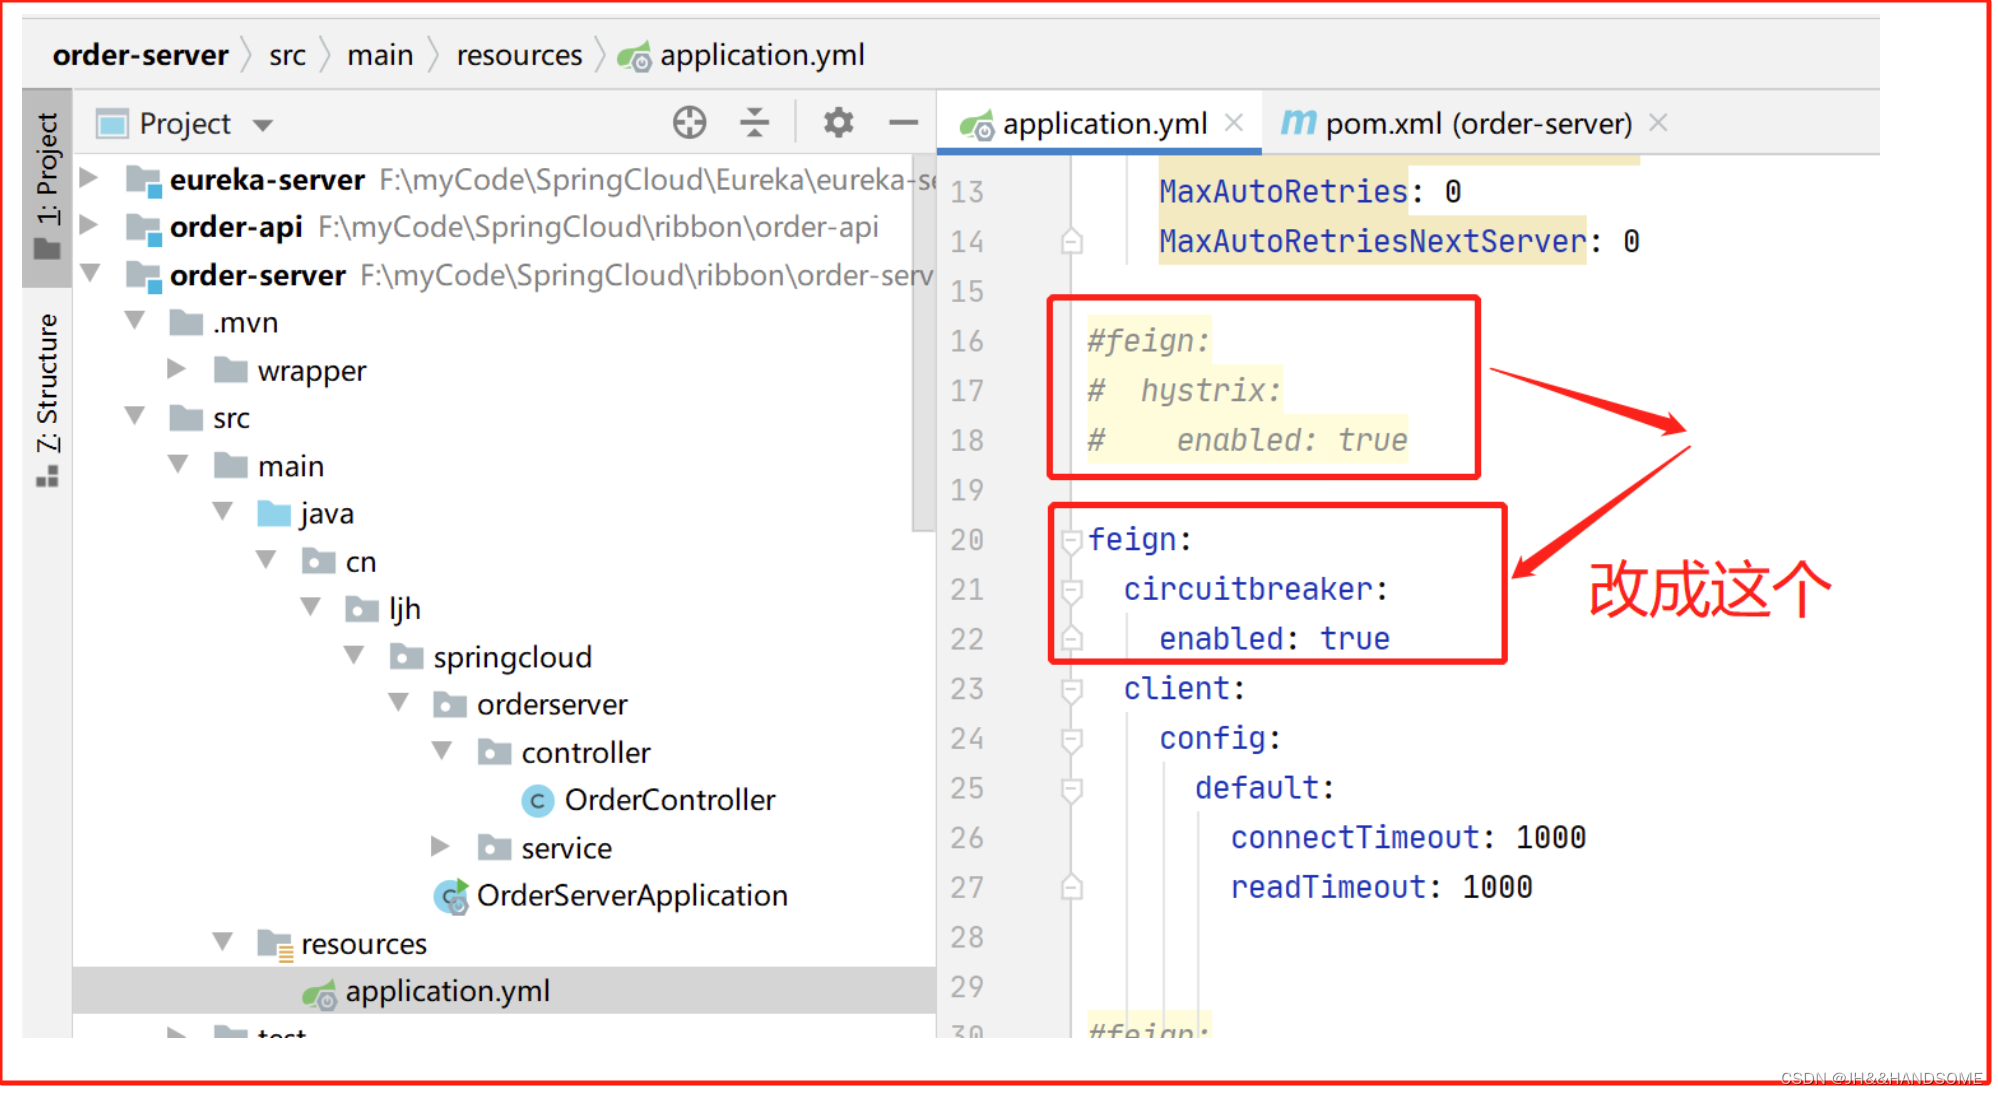
Task: Click 'MaxAutoRetriesNextServer' on line 14
Action: 1373,242
